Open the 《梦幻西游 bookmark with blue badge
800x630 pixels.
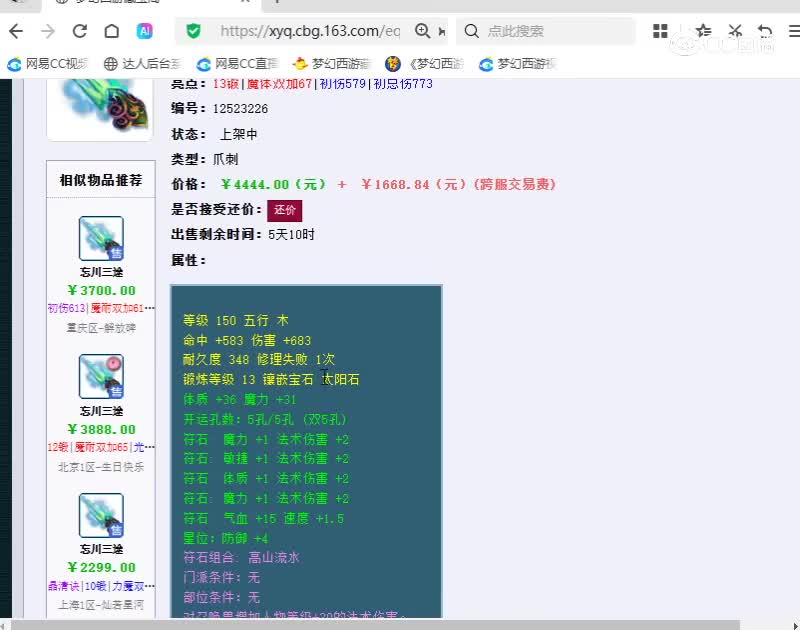(x=424, y=64)
